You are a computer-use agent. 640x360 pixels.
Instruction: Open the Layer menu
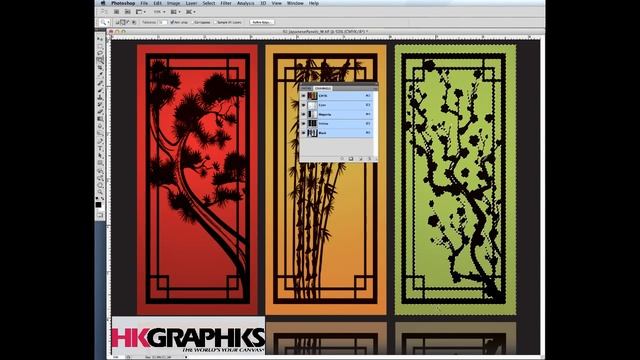(191, 3)
